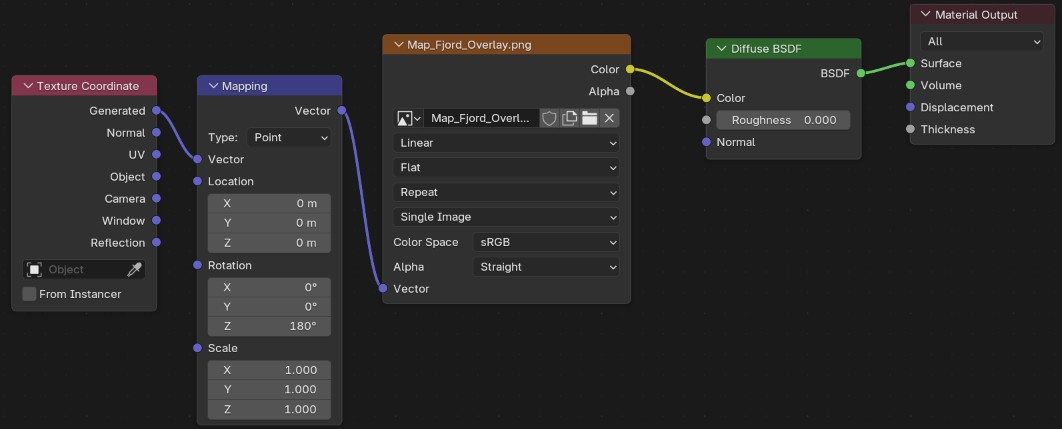Image resolution: width=1062 pixels, height=429 pixels.
Task: Click the Object eyedropper icon
Action: pos(134,270)
